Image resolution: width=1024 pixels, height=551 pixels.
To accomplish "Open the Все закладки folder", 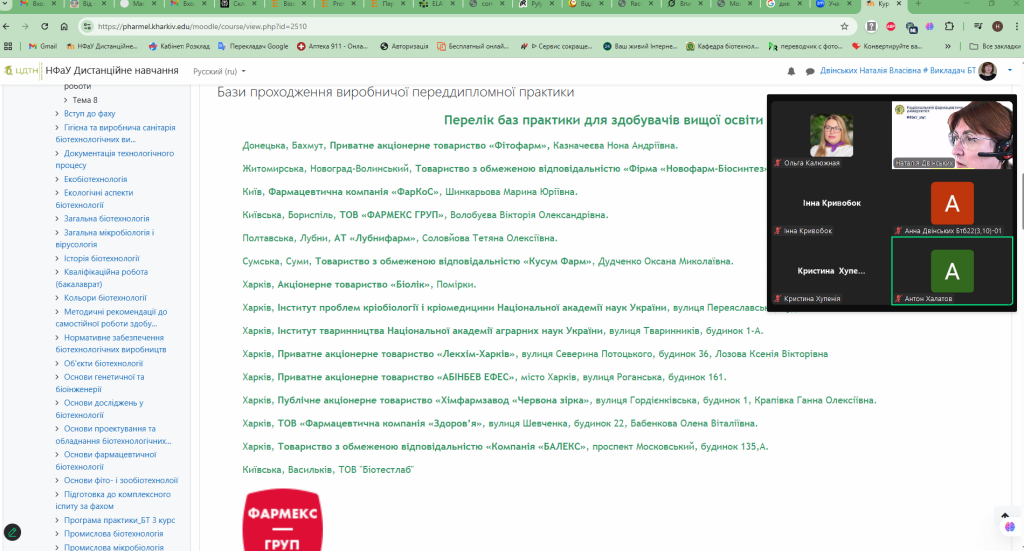I will [x=995, y=46].
